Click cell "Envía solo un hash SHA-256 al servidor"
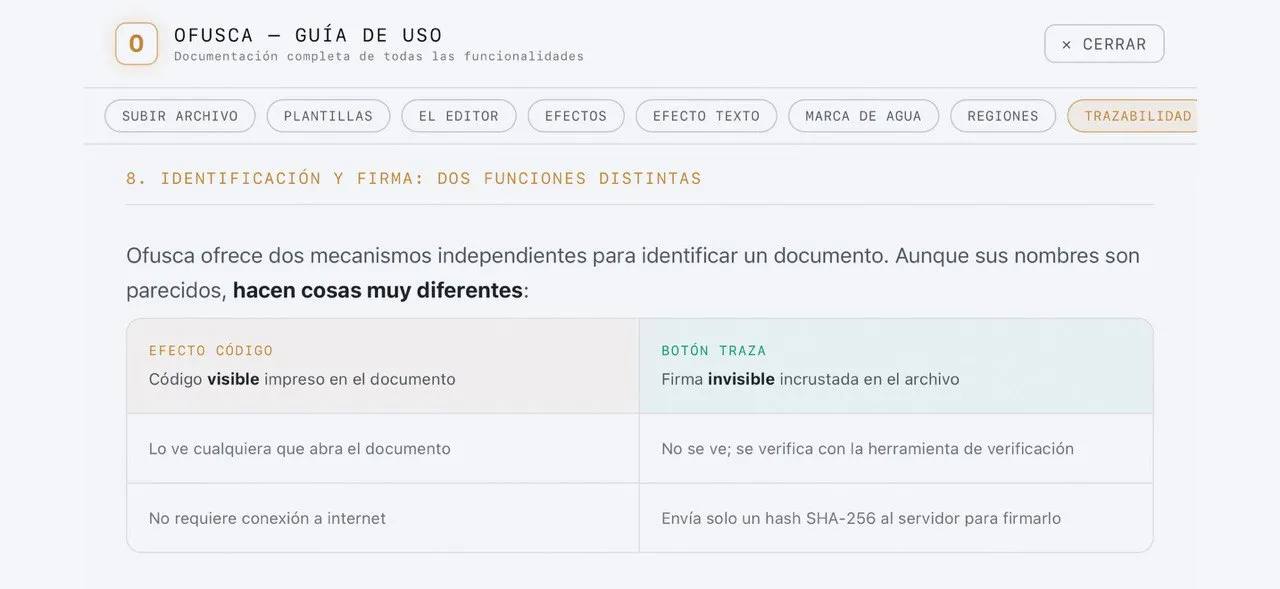1280x589 pixels. point(896,518)
